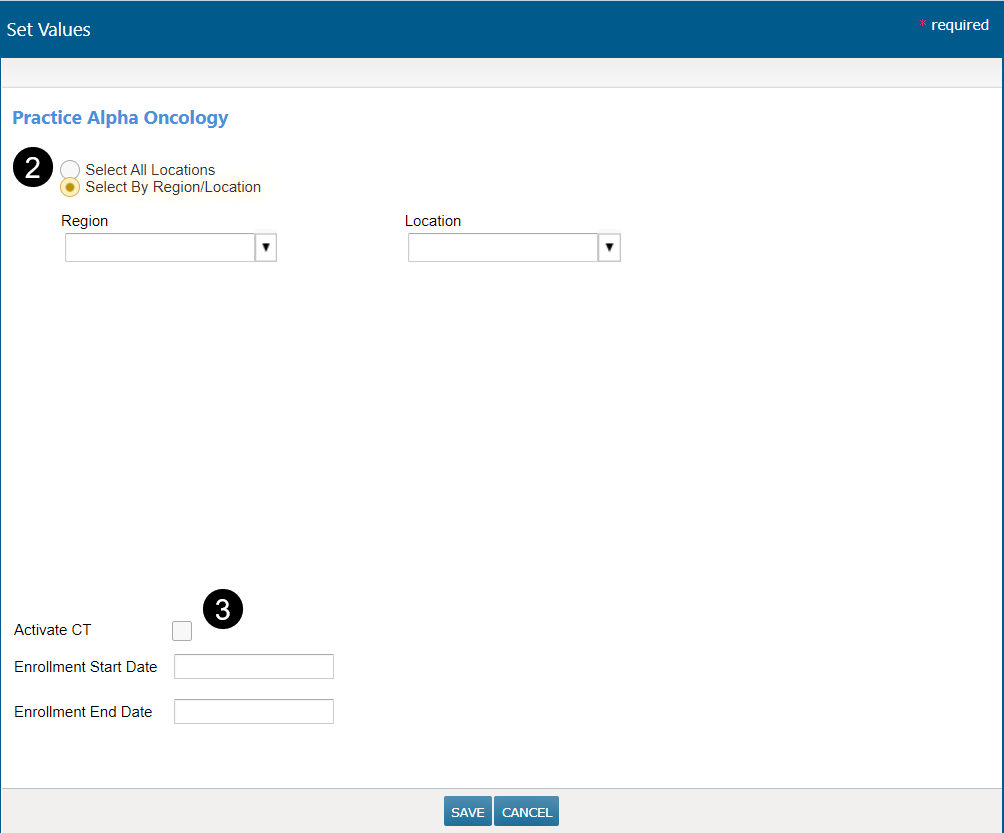Open the Region dropdown arrow
Screen dimensions: 1004x833
tap(266, 248)
